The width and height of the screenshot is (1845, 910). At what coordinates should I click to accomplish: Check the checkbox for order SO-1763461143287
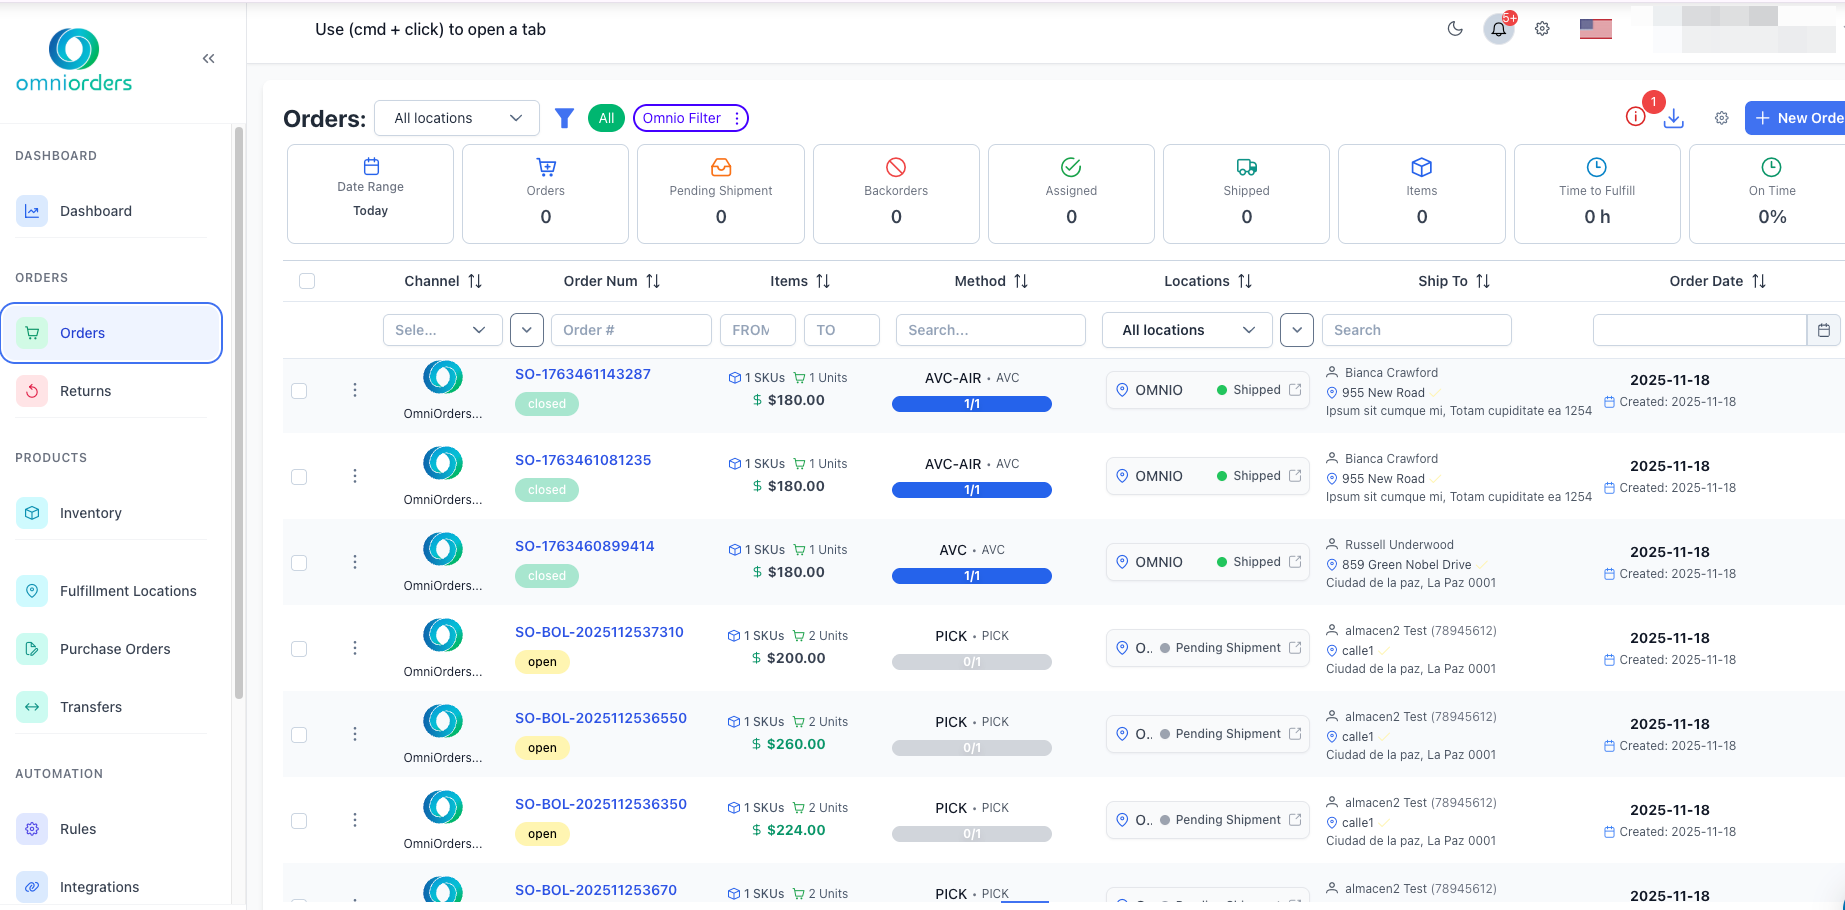click(x=299, y=391)
